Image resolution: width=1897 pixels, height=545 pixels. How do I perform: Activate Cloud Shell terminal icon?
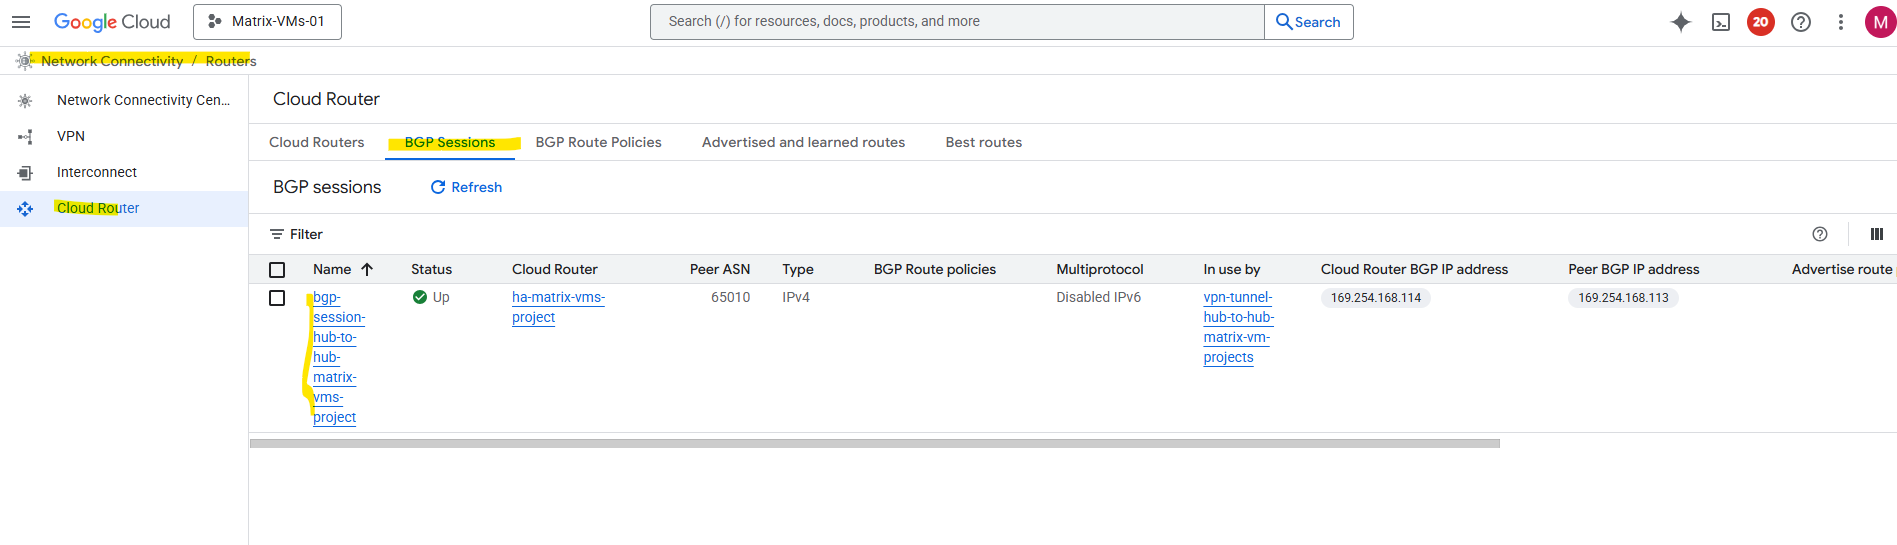pos(1721,22)
